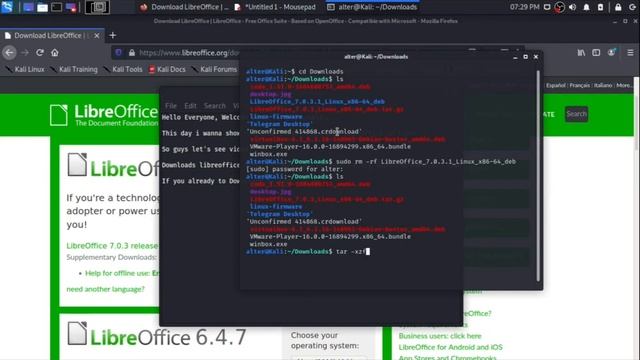This screenshot has height=360, width=640.
Task: Open Firefox Library button
Action: pyautogui.click(x=581, y=53)
